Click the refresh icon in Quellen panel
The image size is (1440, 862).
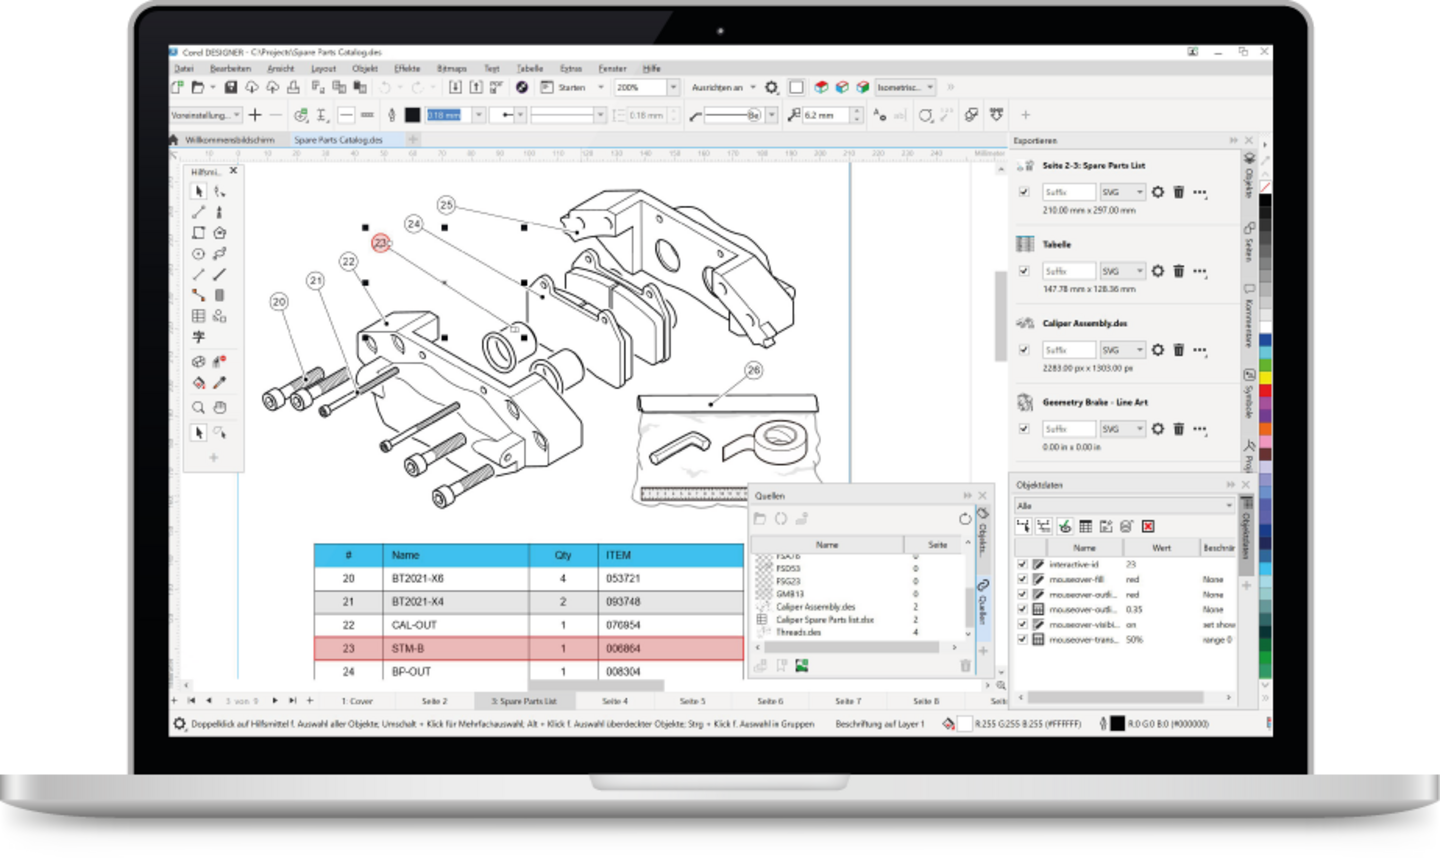pos(964,519)
